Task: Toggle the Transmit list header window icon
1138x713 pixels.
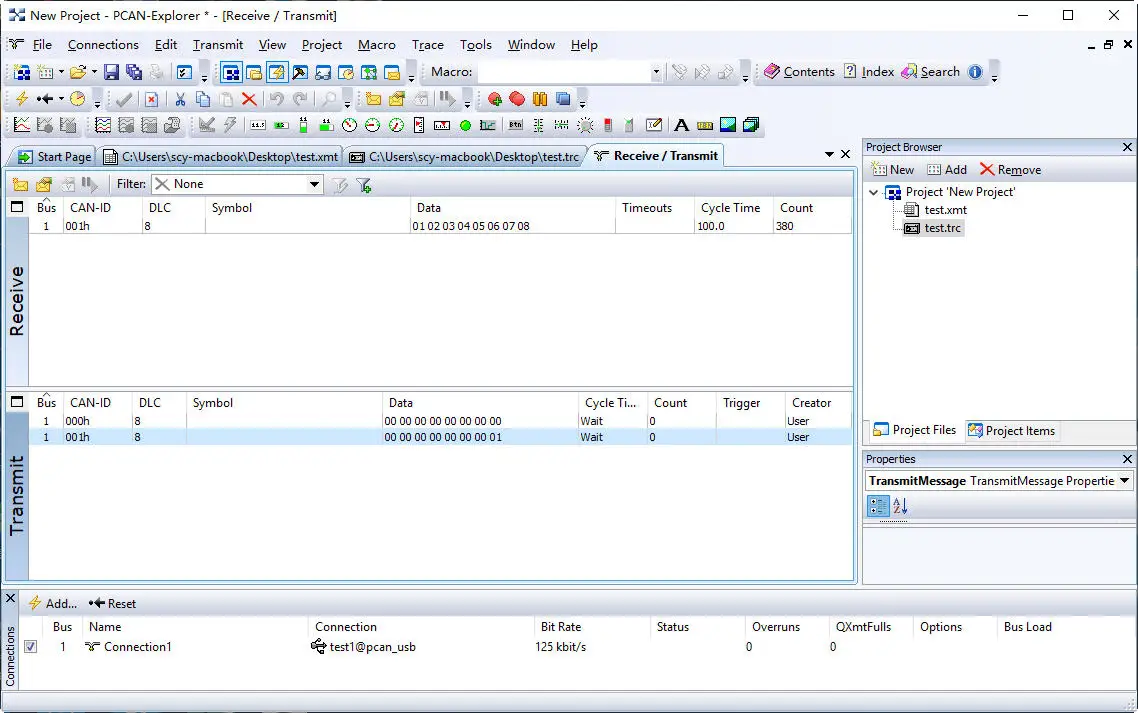Action: 17,402
